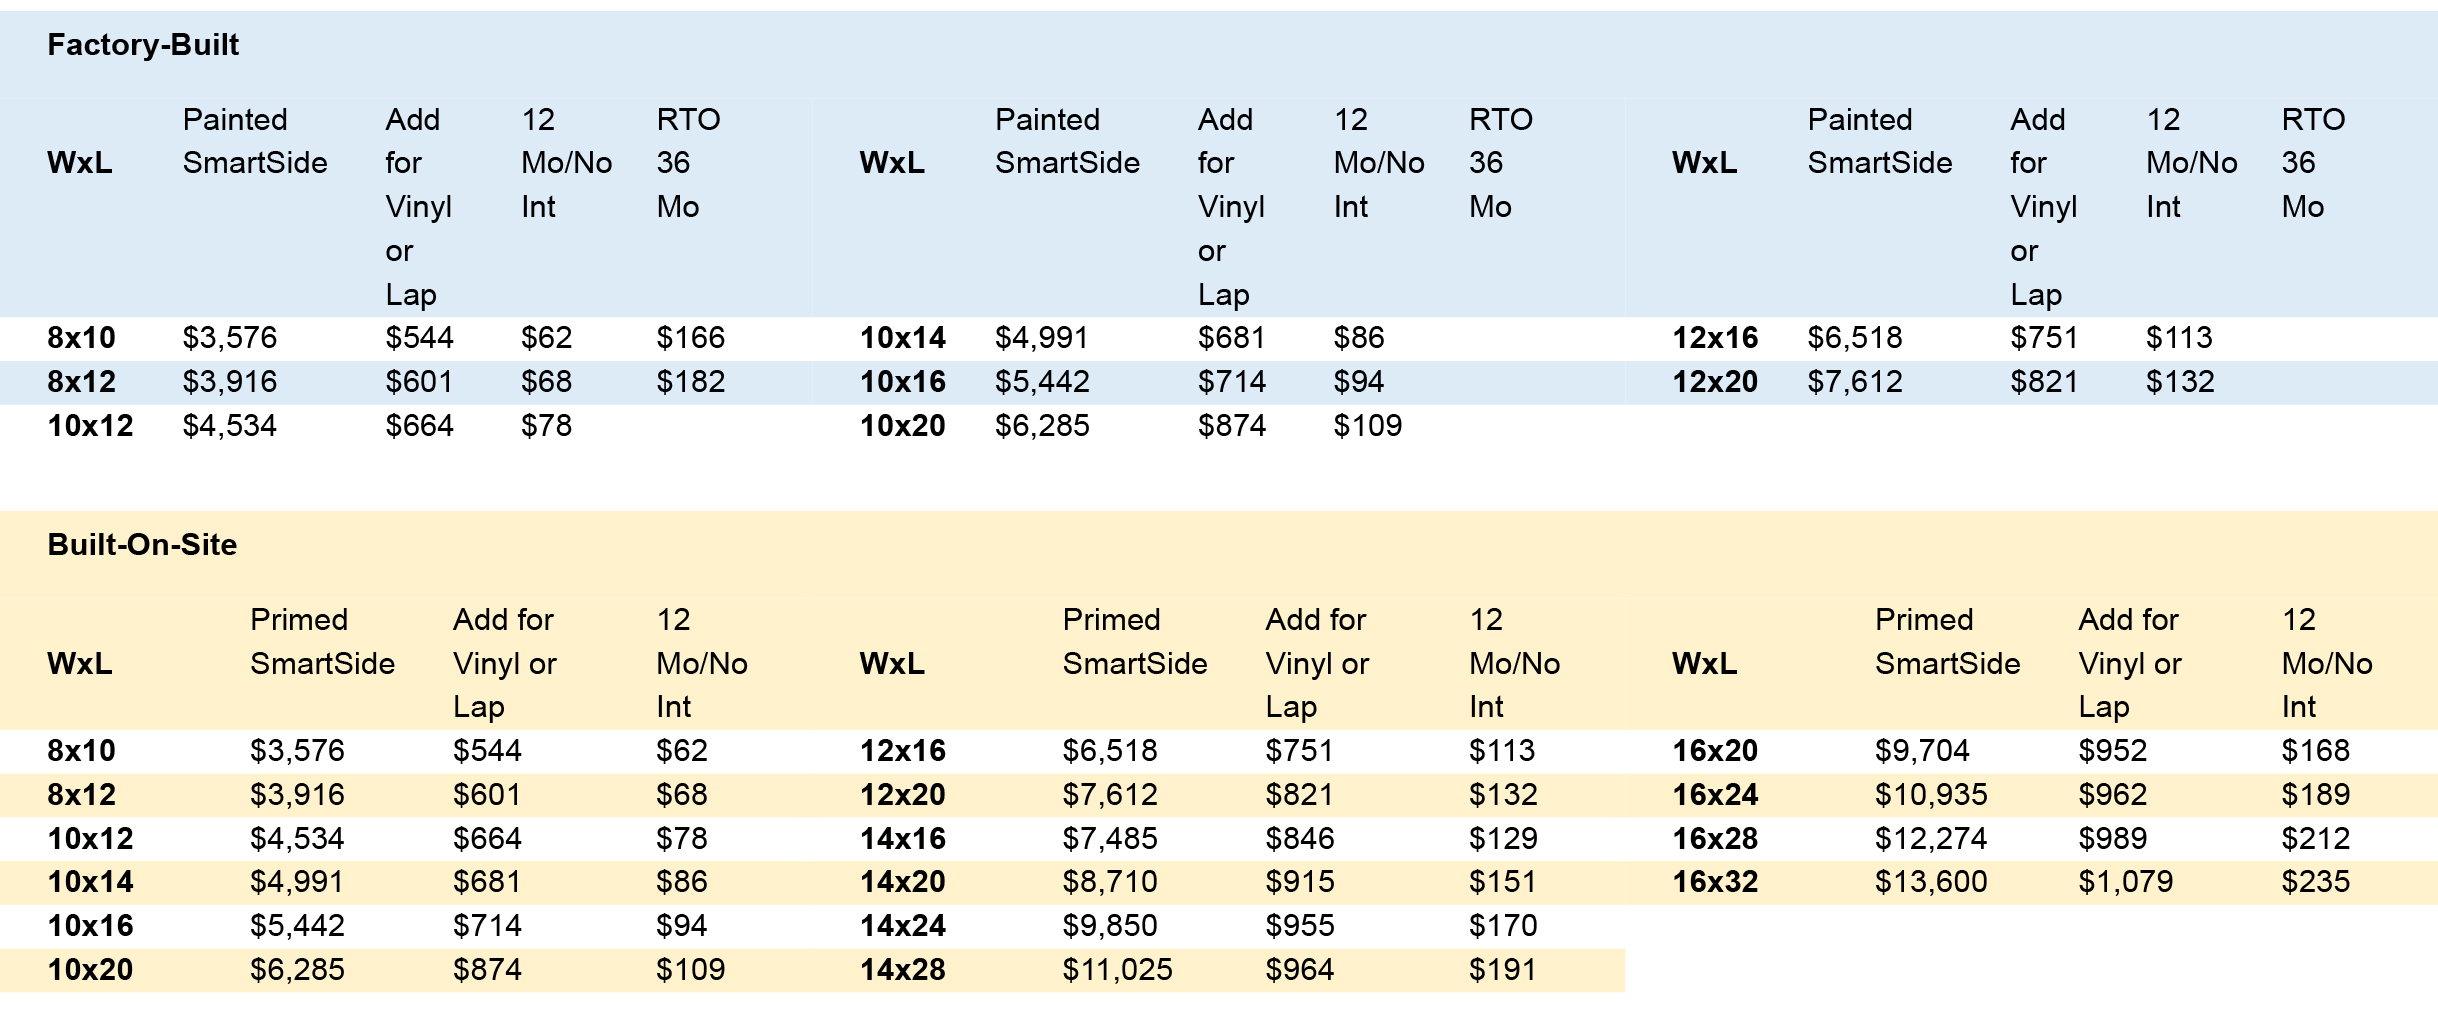This screenshot has height=1020, width=2438.
Task: Click the $212 monthly payment for 16x28
Action: 2315,839
